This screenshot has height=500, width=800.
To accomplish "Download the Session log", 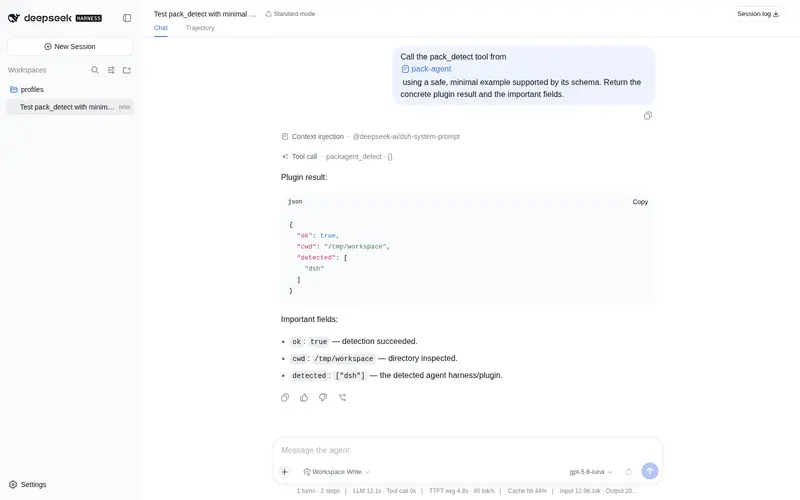I will tap(758, 14).
